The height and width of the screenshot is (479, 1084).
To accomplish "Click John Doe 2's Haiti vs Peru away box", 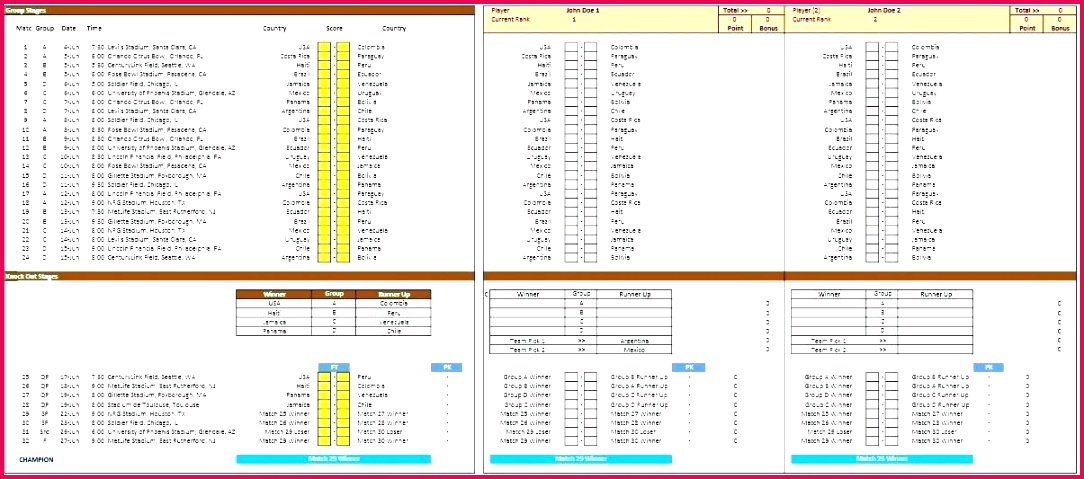I will click(x=891, y=65).
